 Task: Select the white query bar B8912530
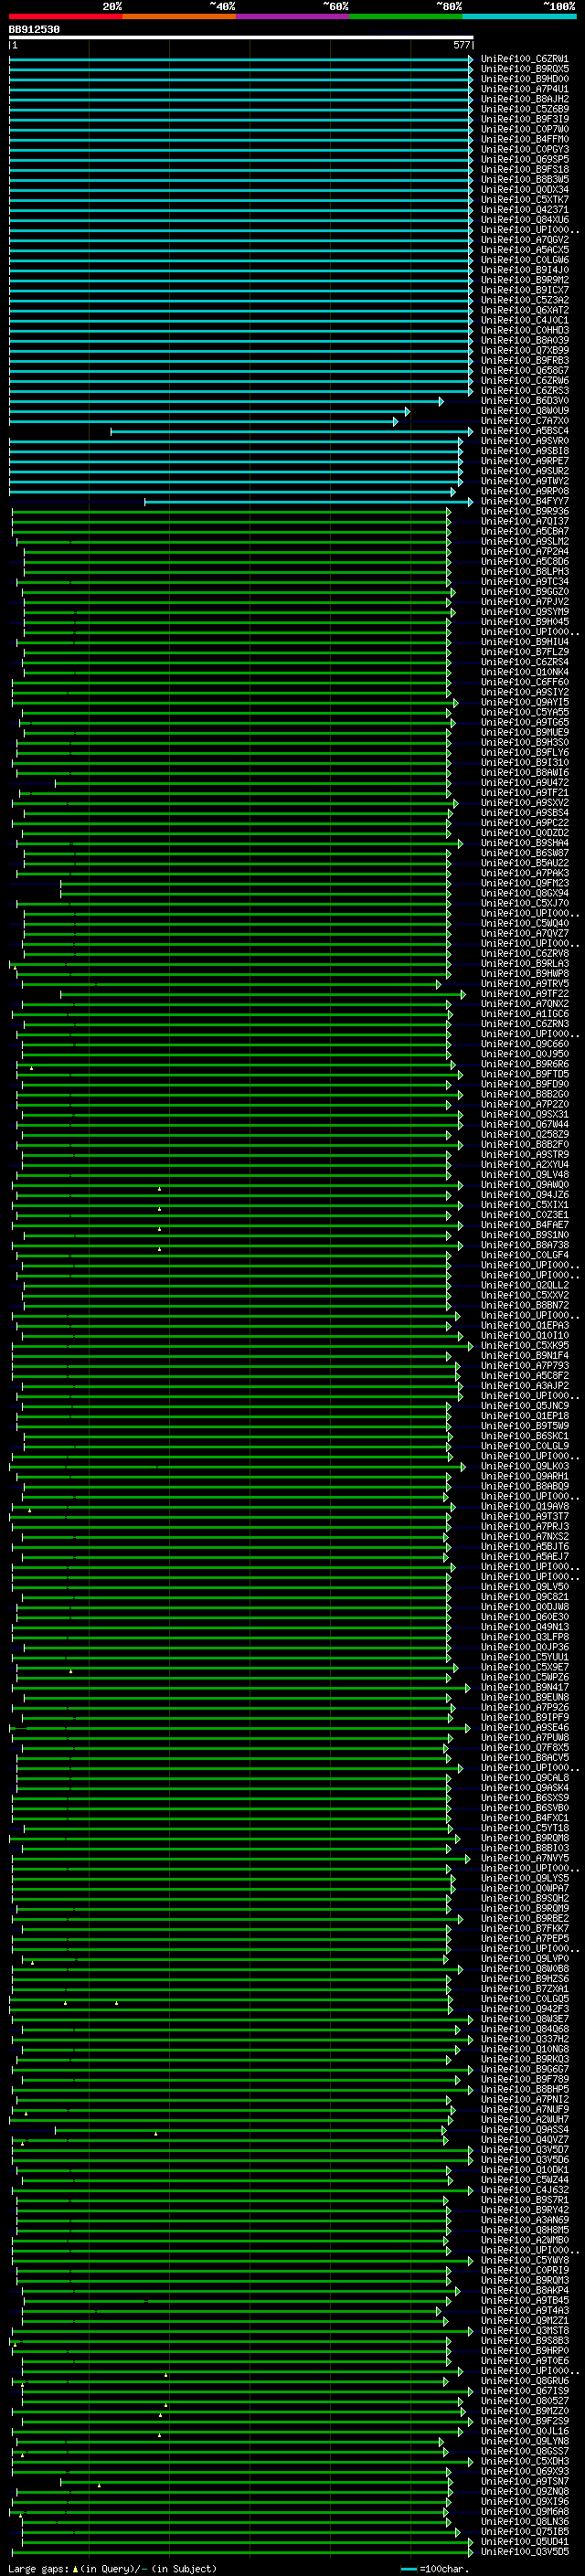(x=241, y=38)
